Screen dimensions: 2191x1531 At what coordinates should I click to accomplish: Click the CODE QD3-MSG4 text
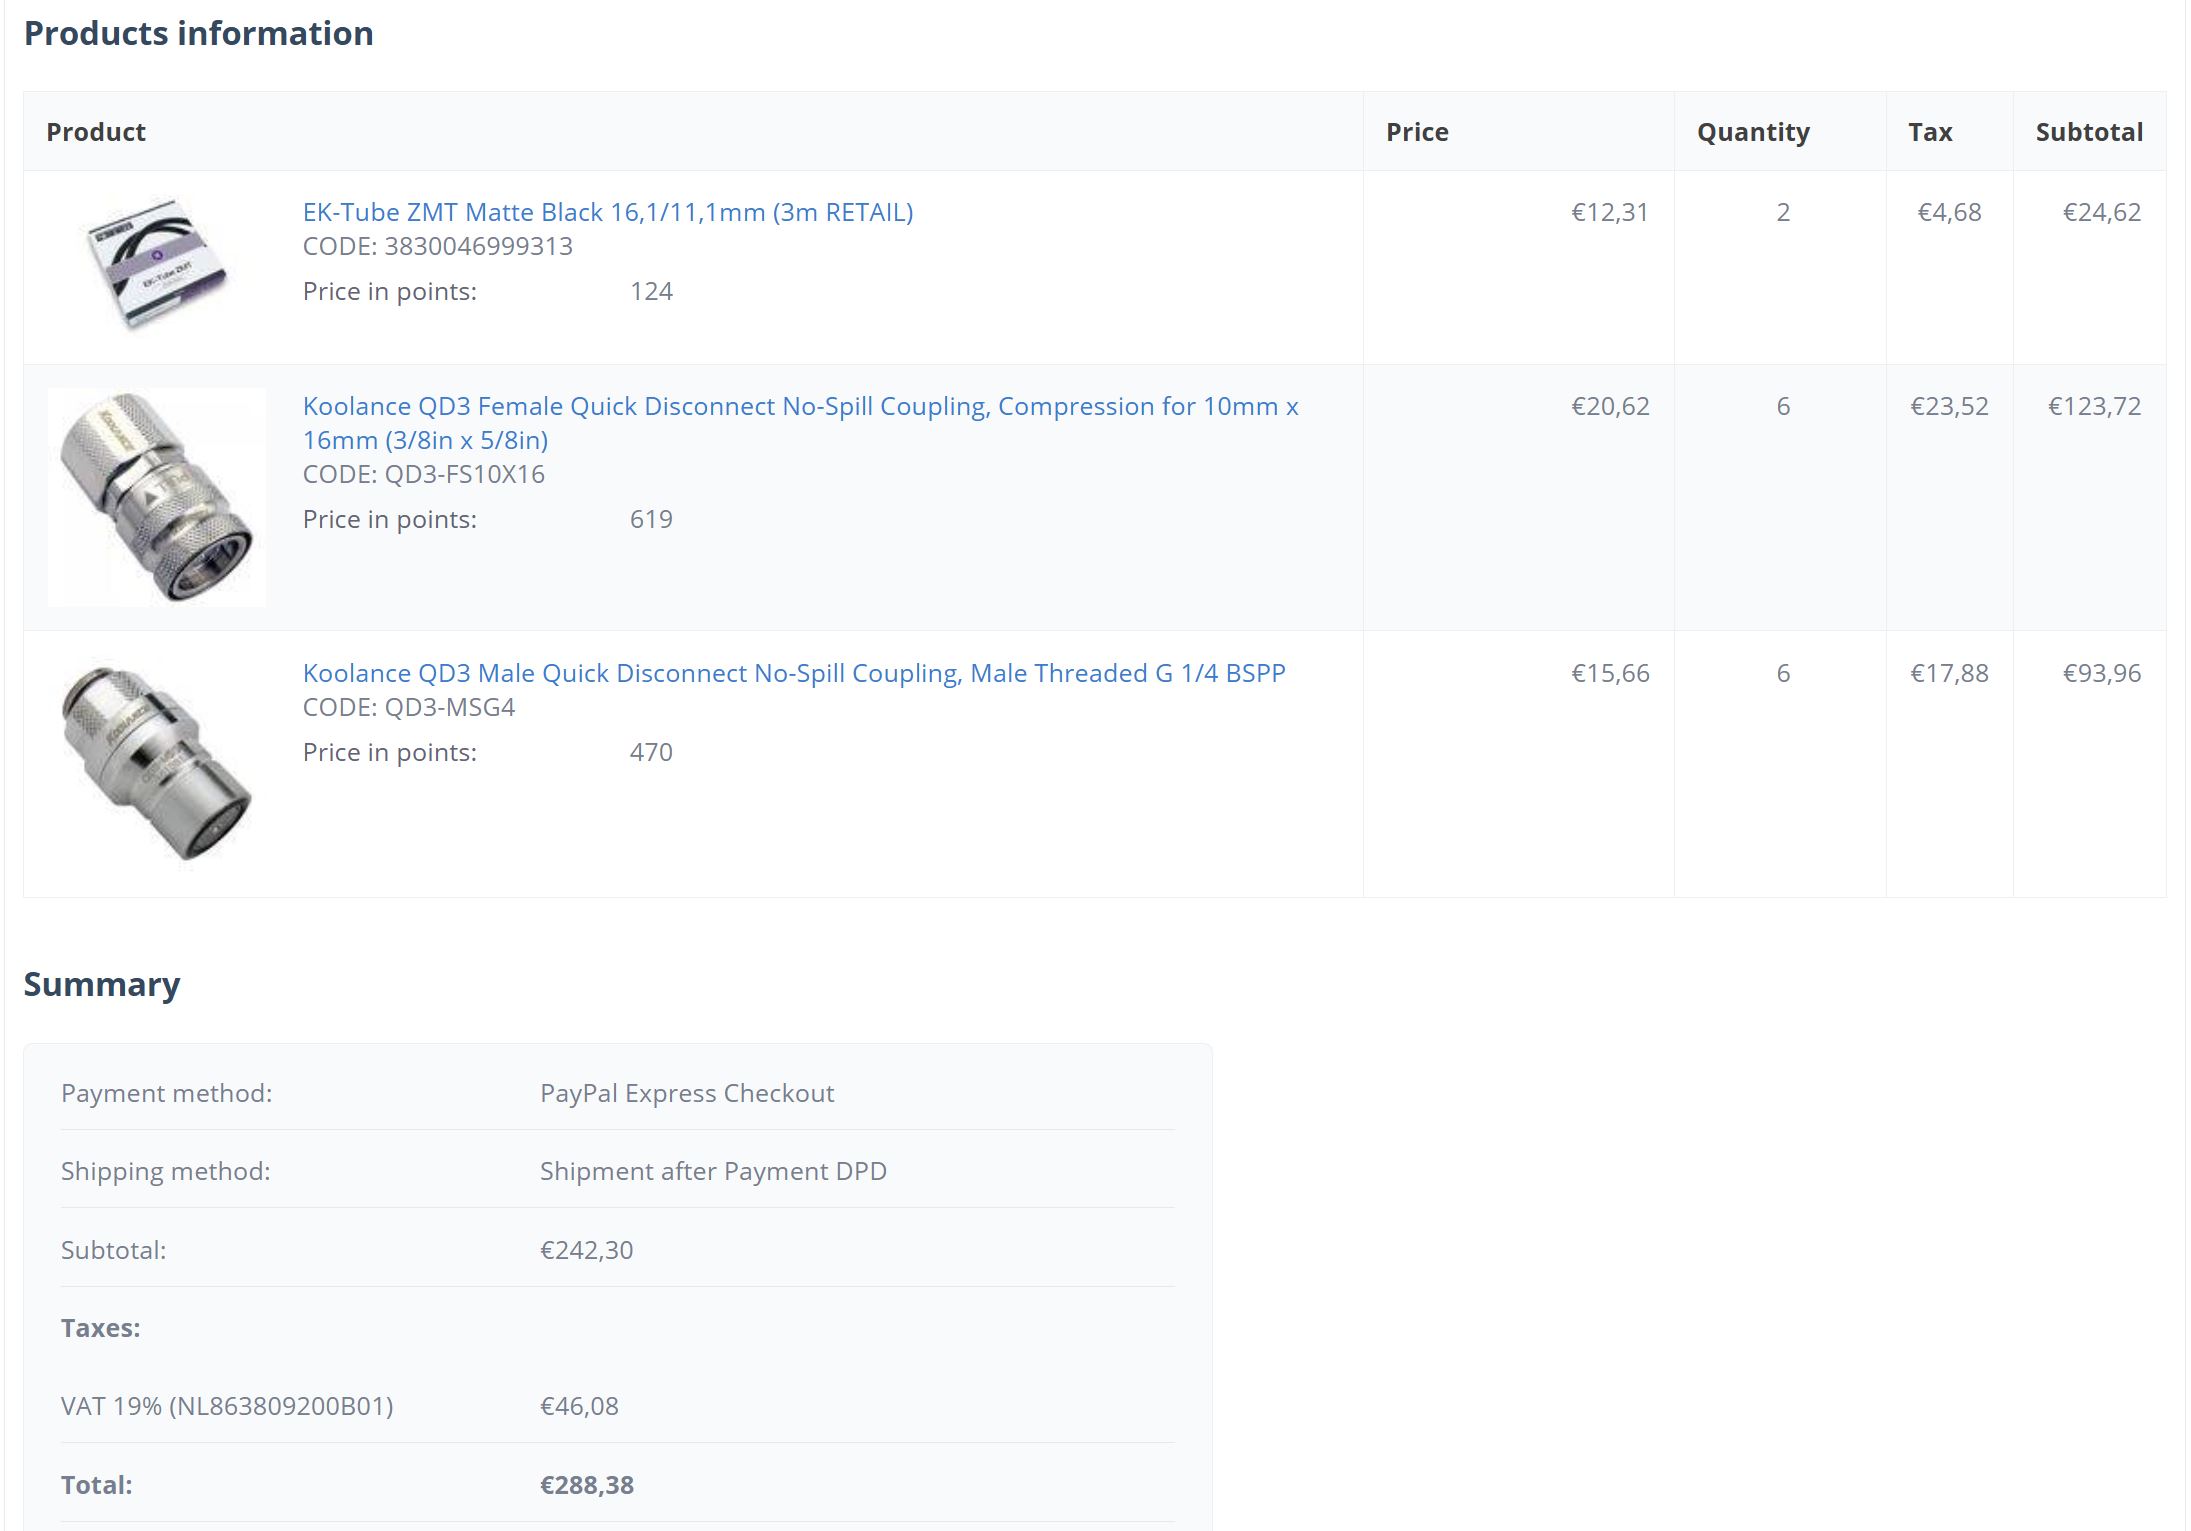(x=408, y=707)
